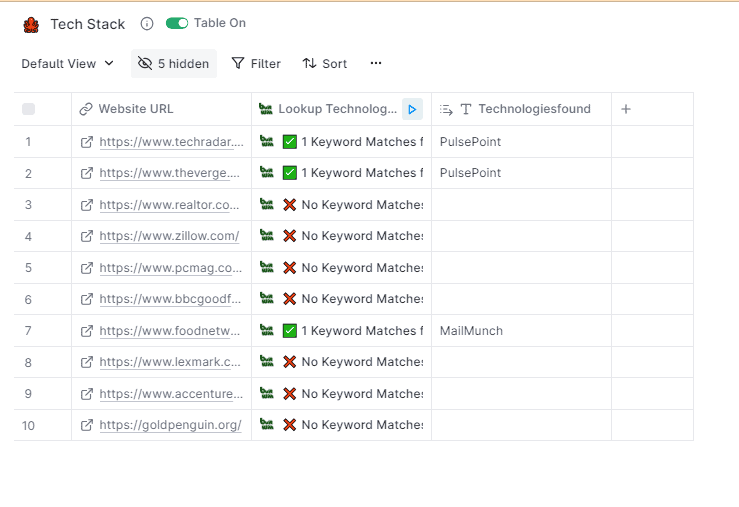Open the bbcgoodf... URL link
This screenshot has width=739, height=507.
(x=170, y=299)
